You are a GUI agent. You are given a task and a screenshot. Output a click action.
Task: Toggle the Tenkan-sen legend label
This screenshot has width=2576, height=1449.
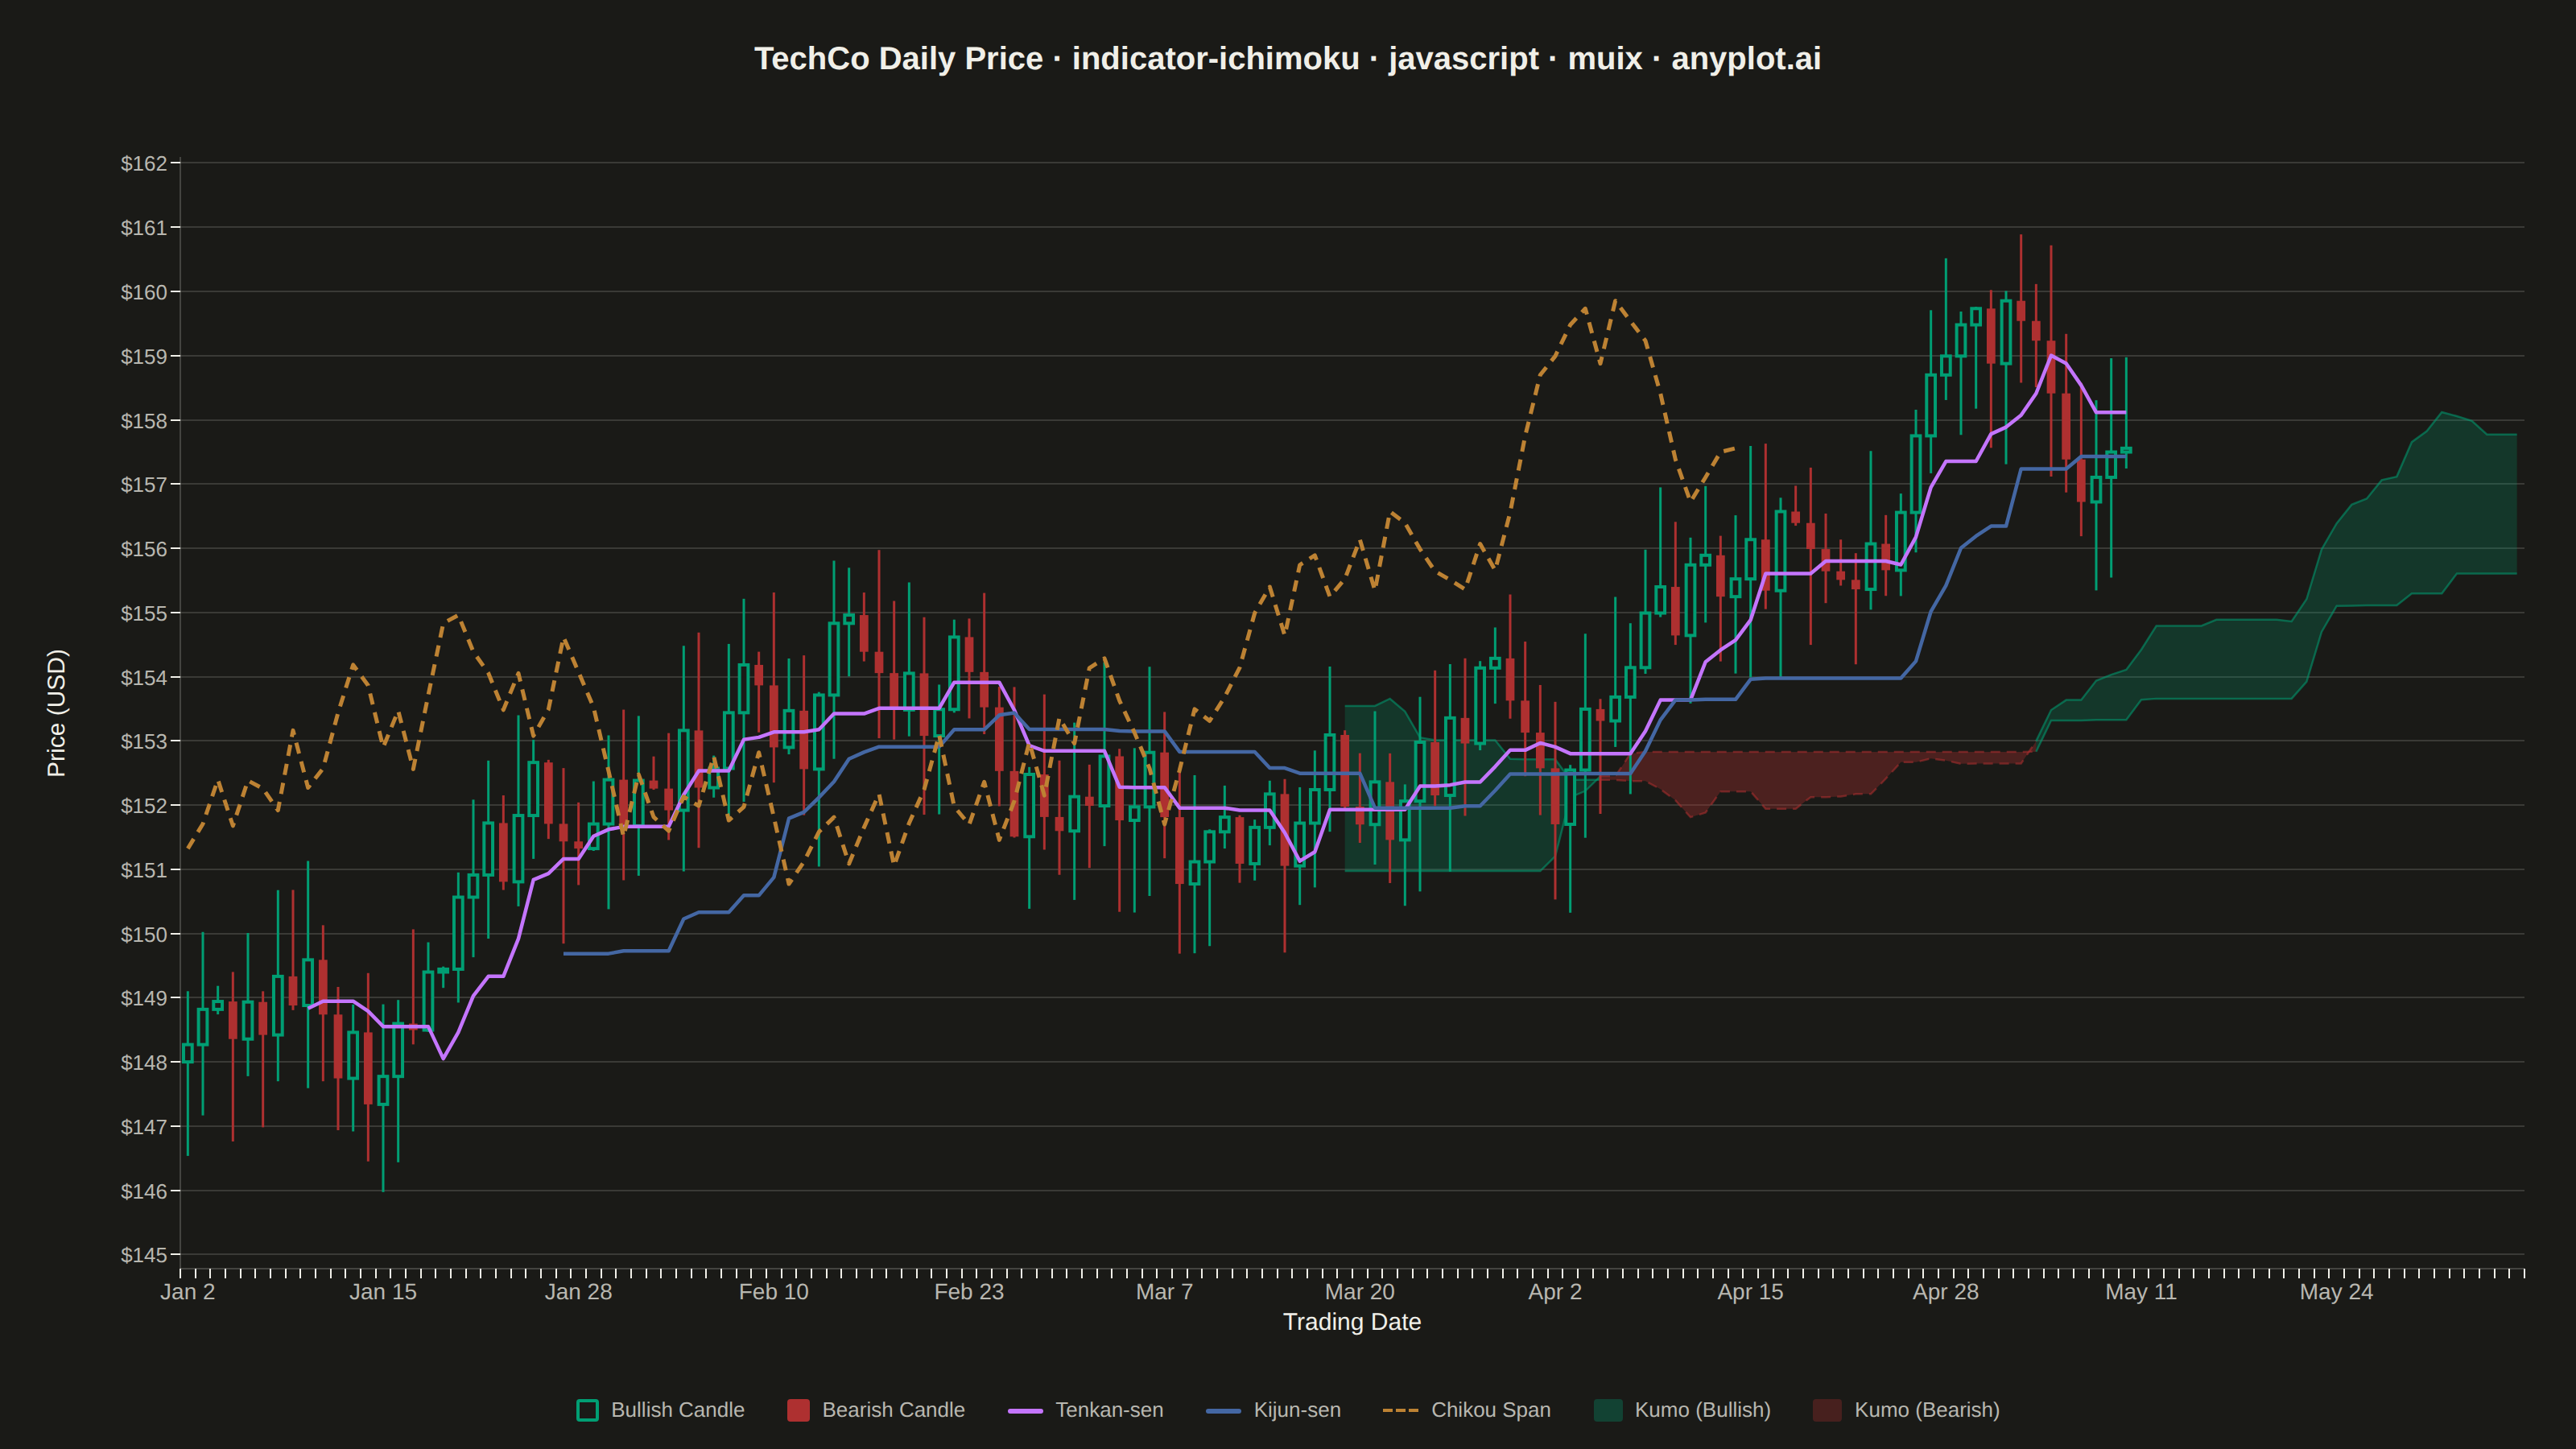1109,1410
